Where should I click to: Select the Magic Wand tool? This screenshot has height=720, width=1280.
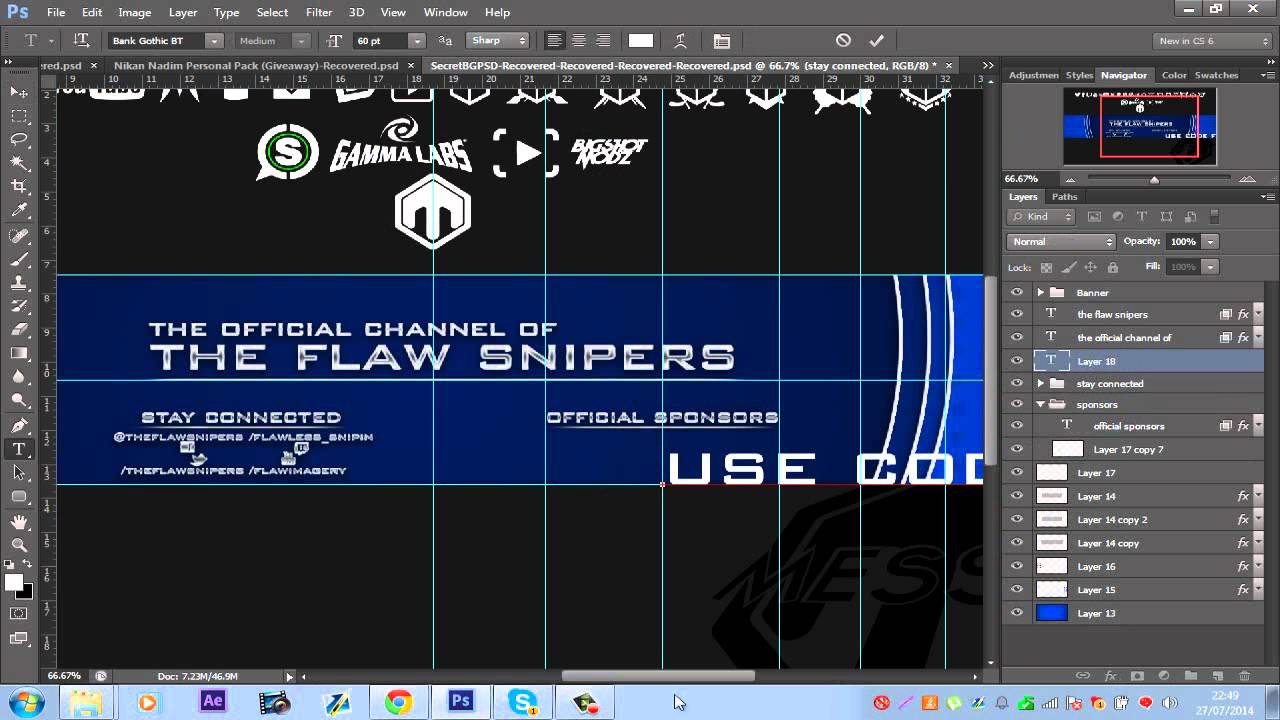tap(19, 163)
